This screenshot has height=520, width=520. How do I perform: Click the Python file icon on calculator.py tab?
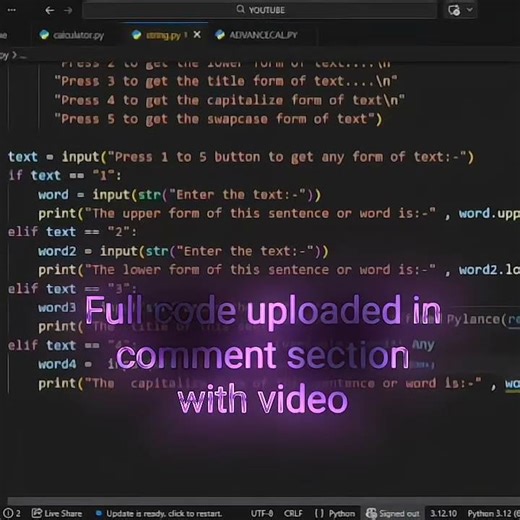click(x=44, y=35)
